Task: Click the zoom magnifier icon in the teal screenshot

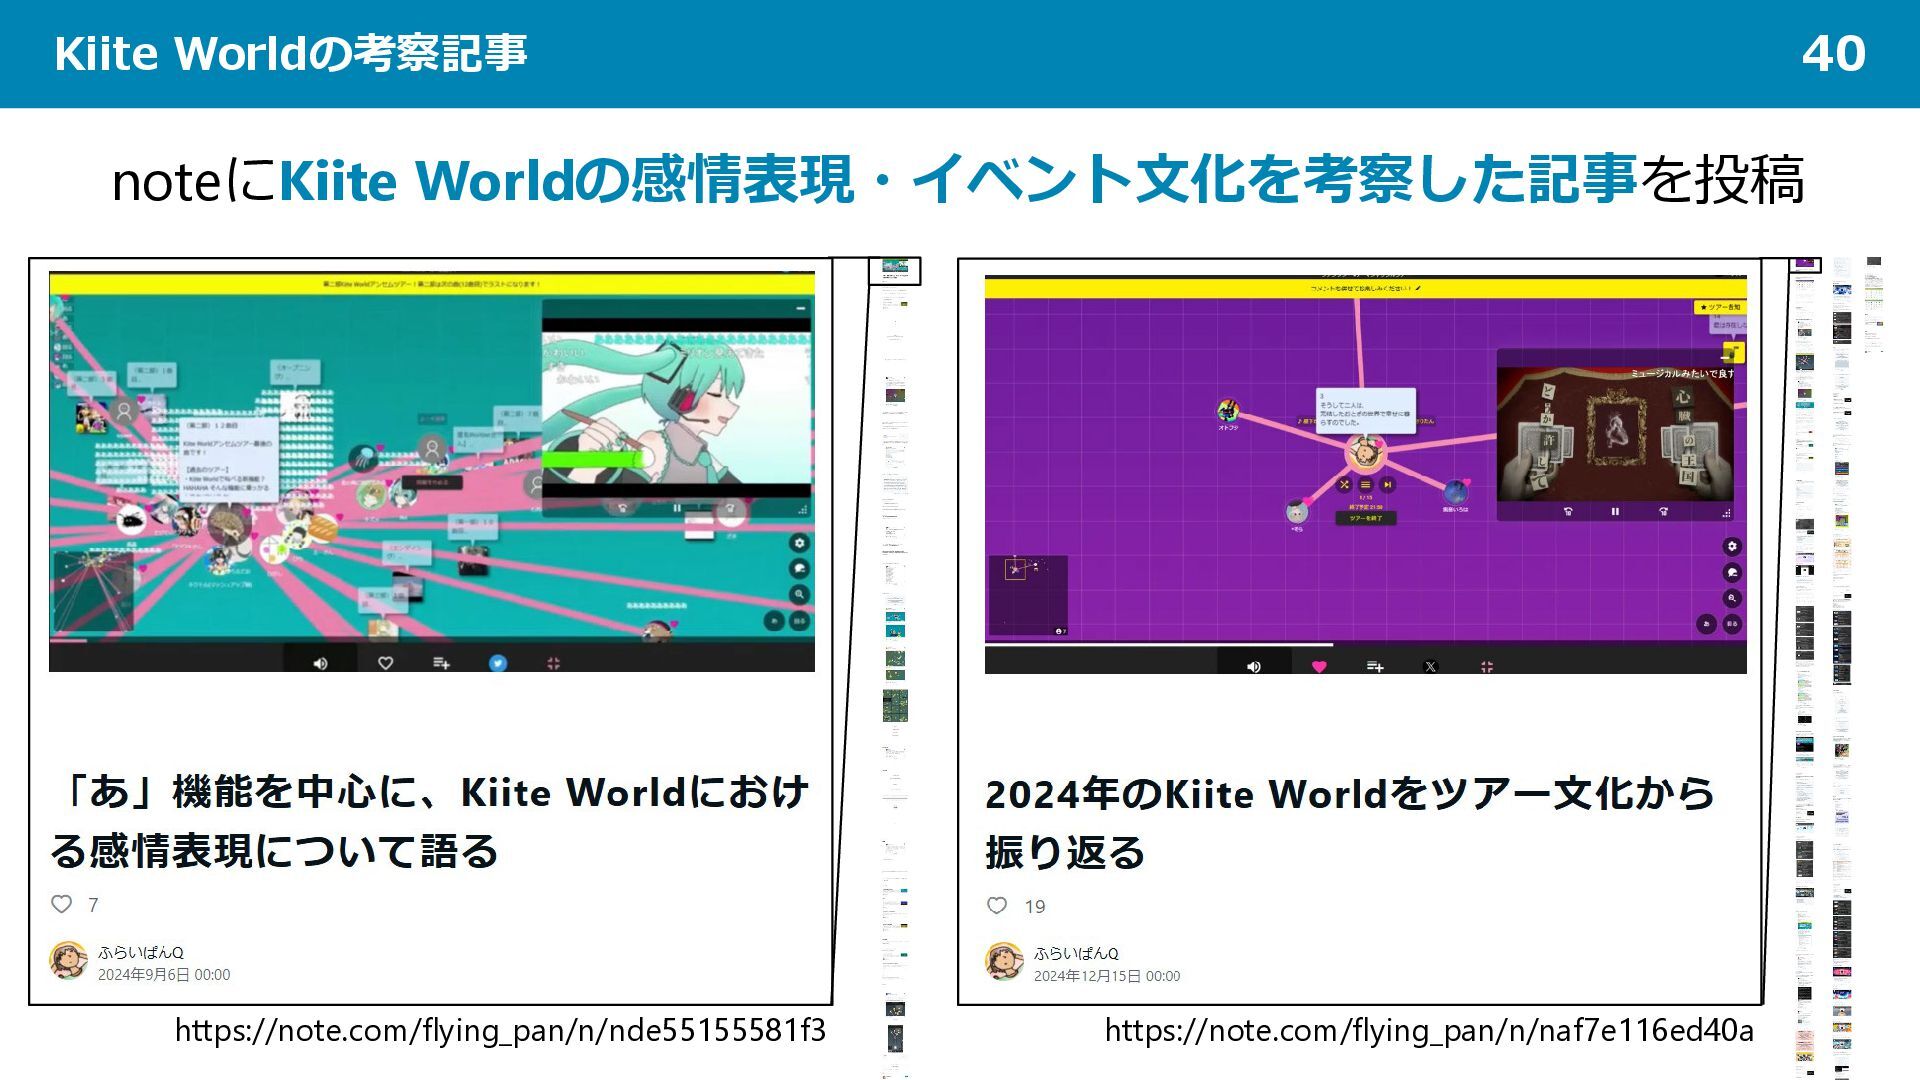Action: [799, 594]
